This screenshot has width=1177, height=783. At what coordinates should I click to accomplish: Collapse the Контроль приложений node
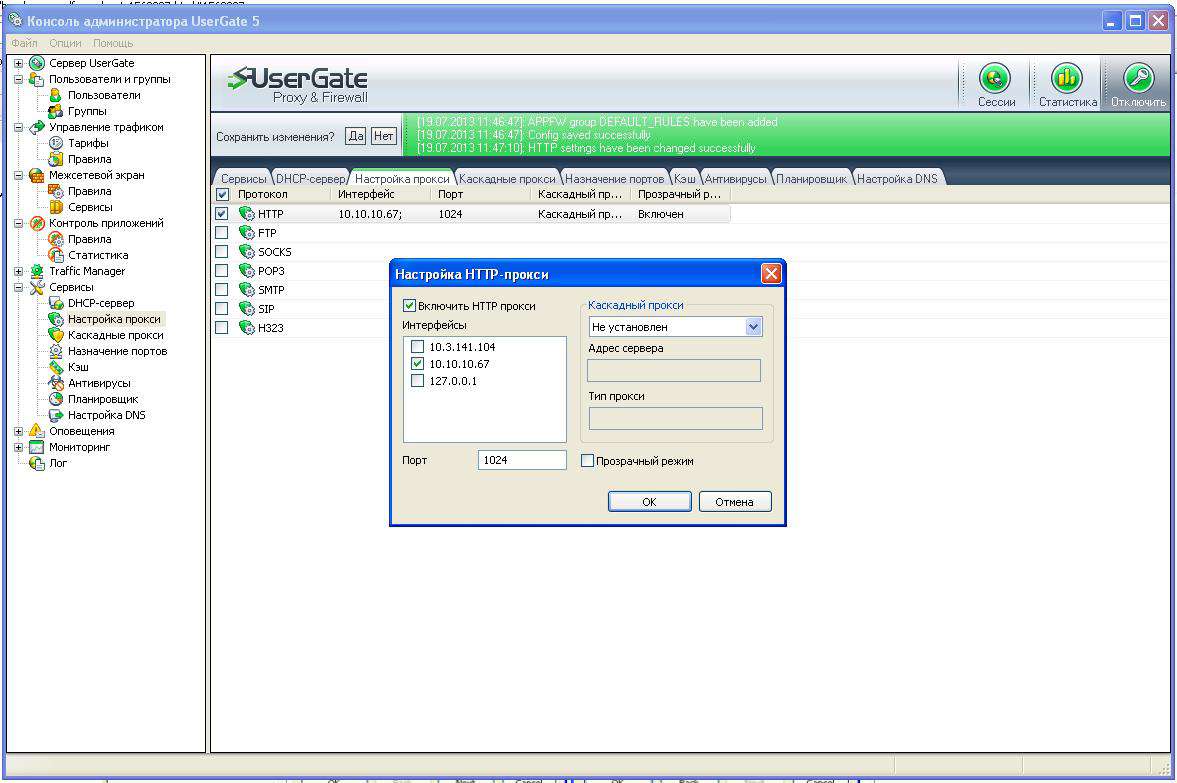(x=19, y=223)
